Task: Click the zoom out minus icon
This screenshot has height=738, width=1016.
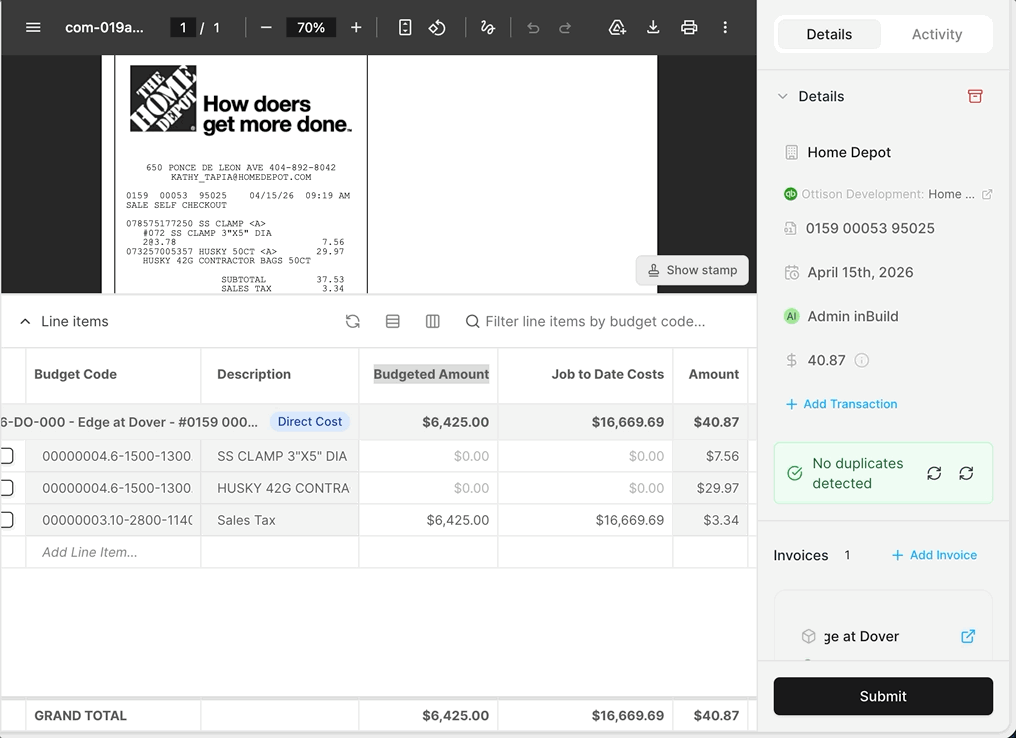Action: coord(266,27)
